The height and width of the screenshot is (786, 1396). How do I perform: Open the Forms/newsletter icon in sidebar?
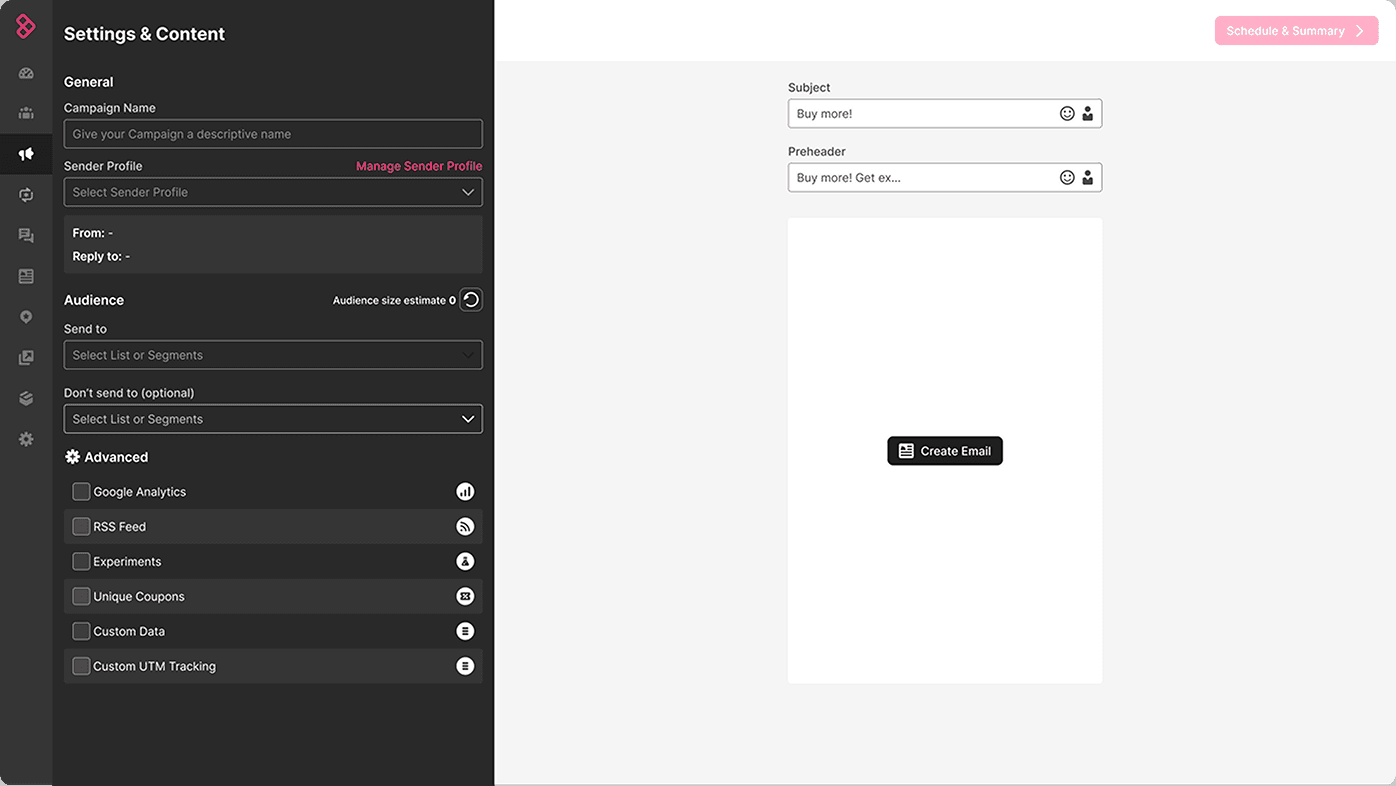26,276
